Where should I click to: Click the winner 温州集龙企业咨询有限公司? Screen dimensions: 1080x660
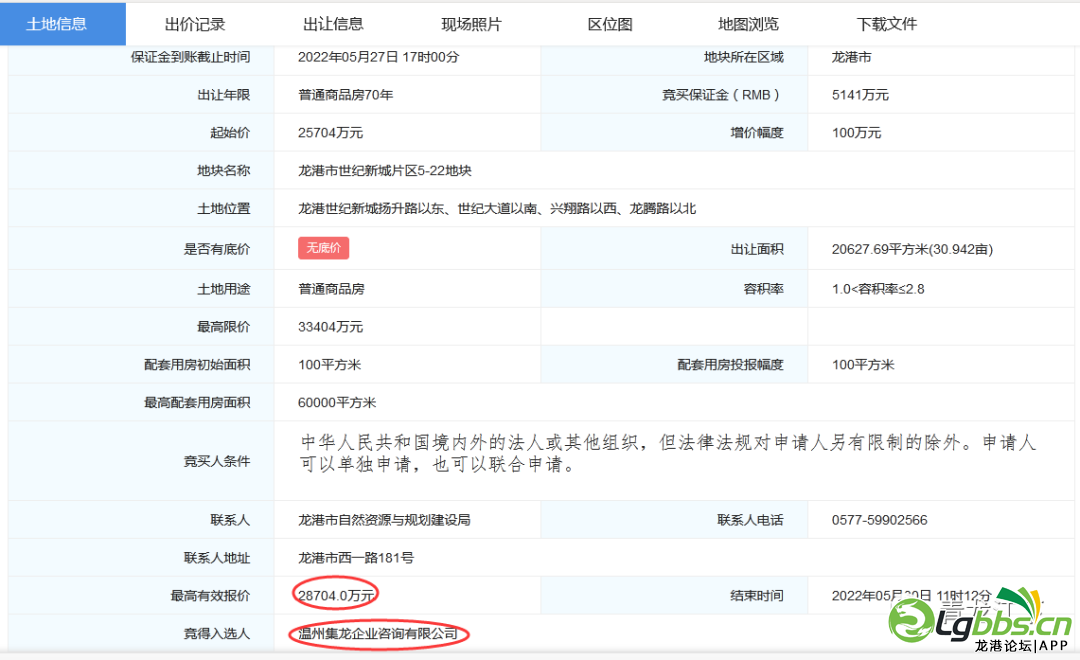378,634
